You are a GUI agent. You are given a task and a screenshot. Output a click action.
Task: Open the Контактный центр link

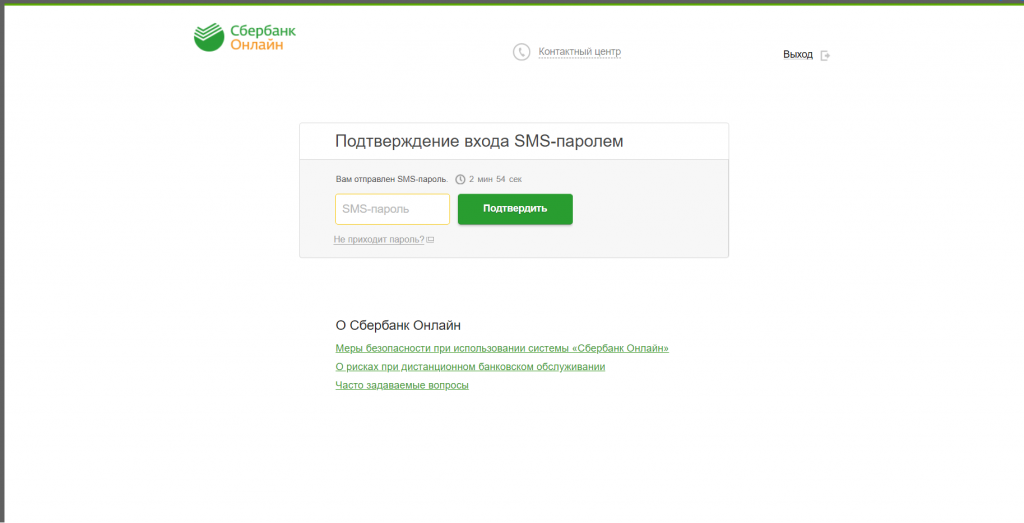tap(579, 52)
